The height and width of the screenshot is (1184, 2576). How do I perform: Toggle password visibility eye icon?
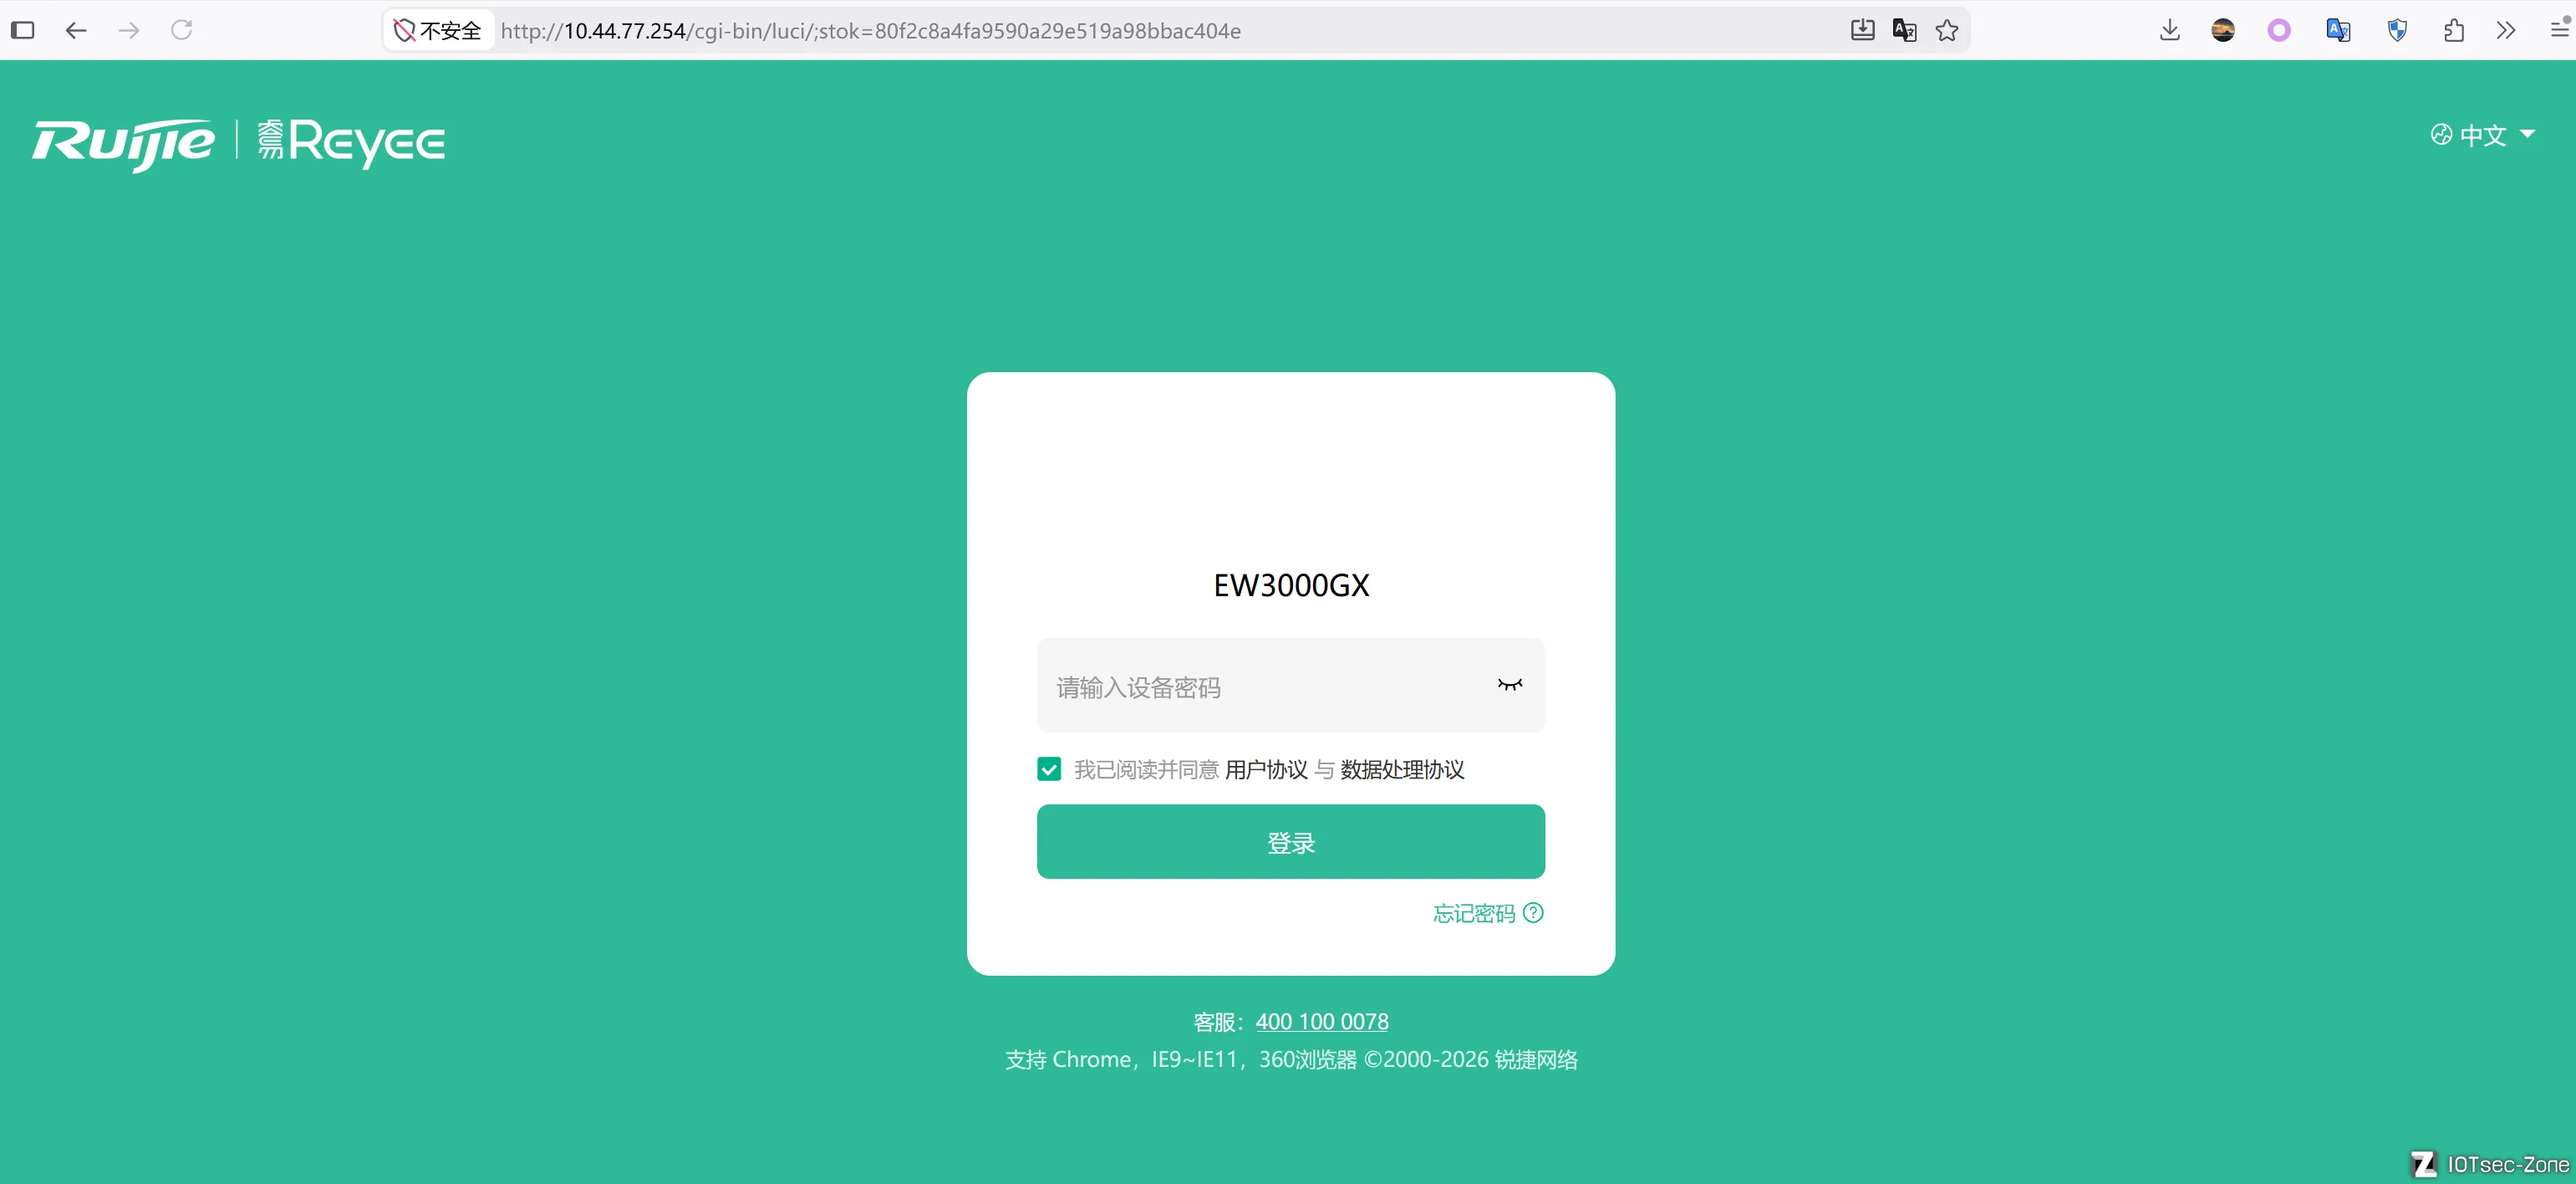[1510, 685]
